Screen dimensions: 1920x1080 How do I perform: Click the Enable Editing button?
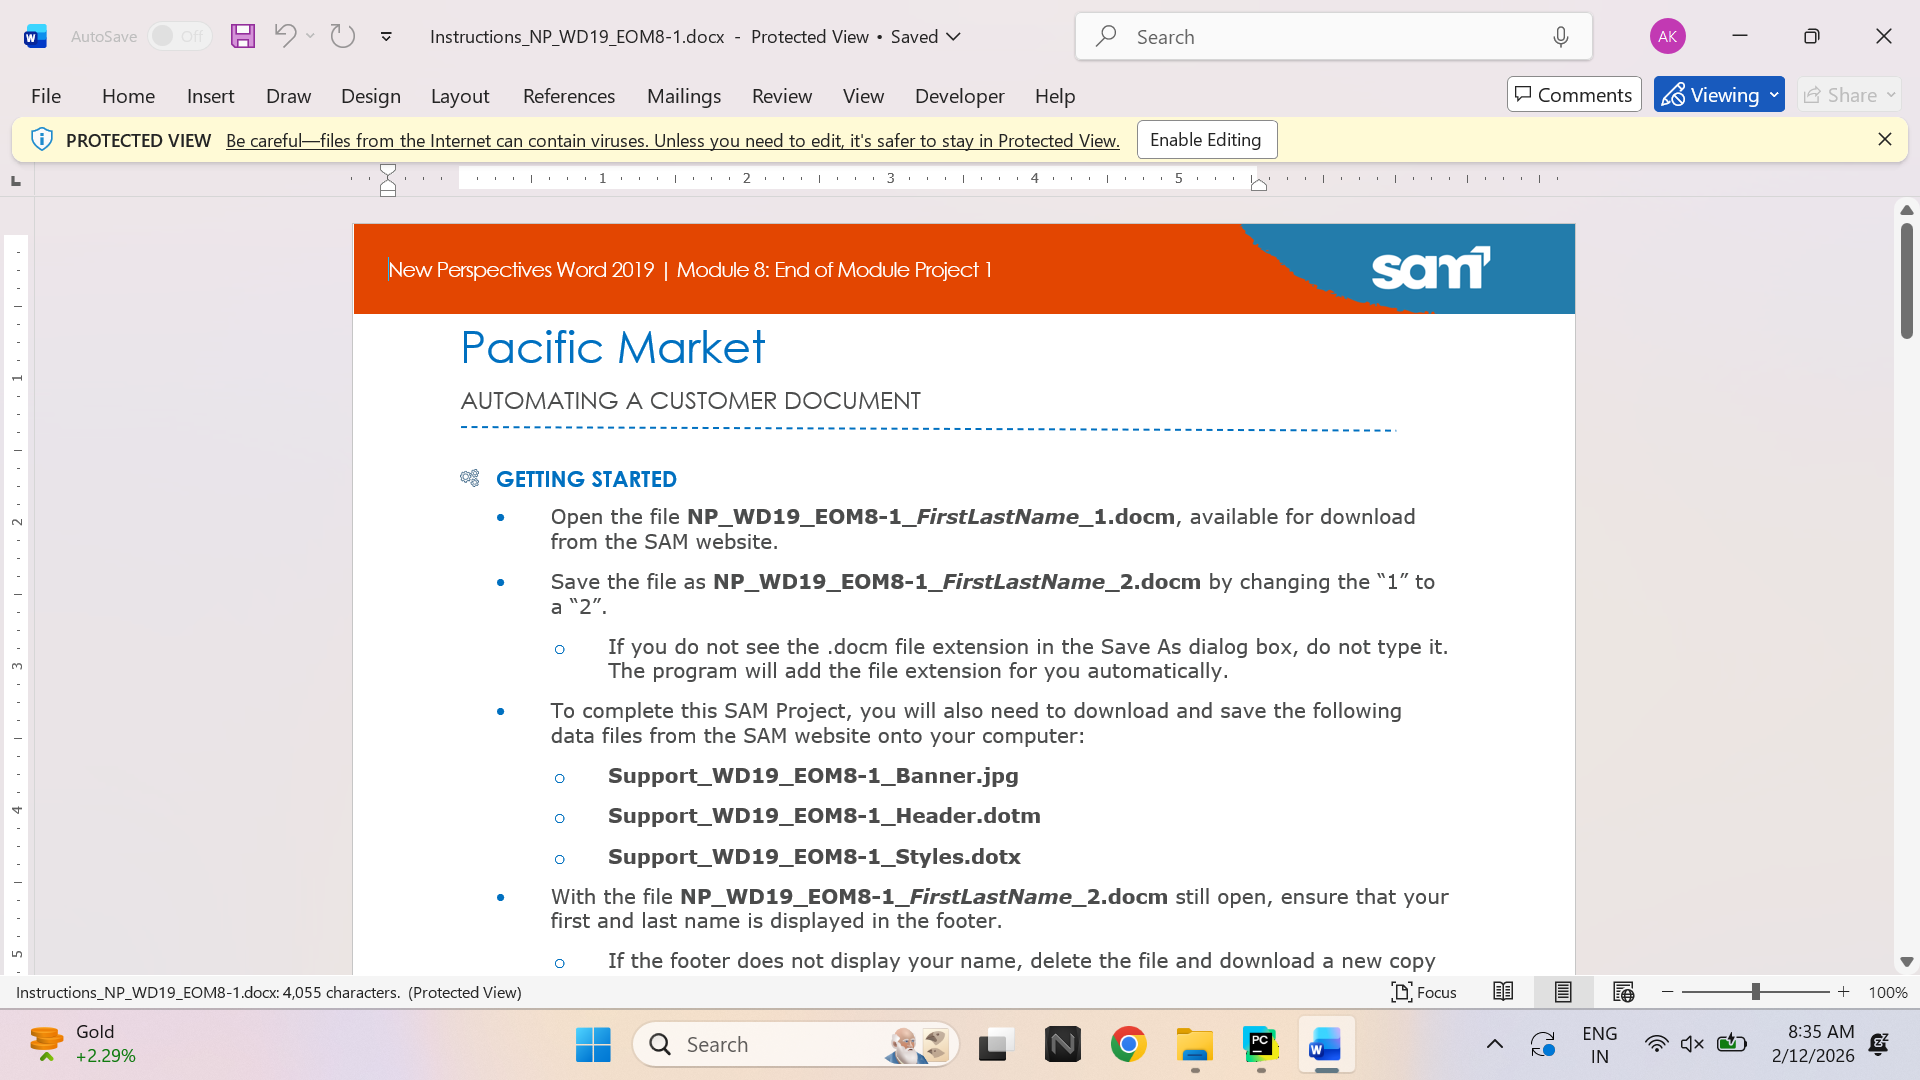1206,140
